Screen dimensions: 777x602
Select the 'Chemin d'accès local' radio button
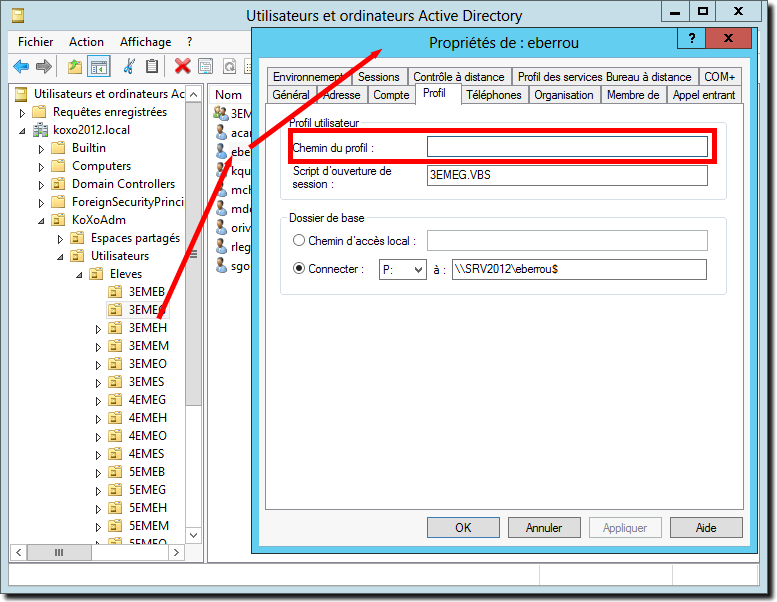[x=299, y=240]
